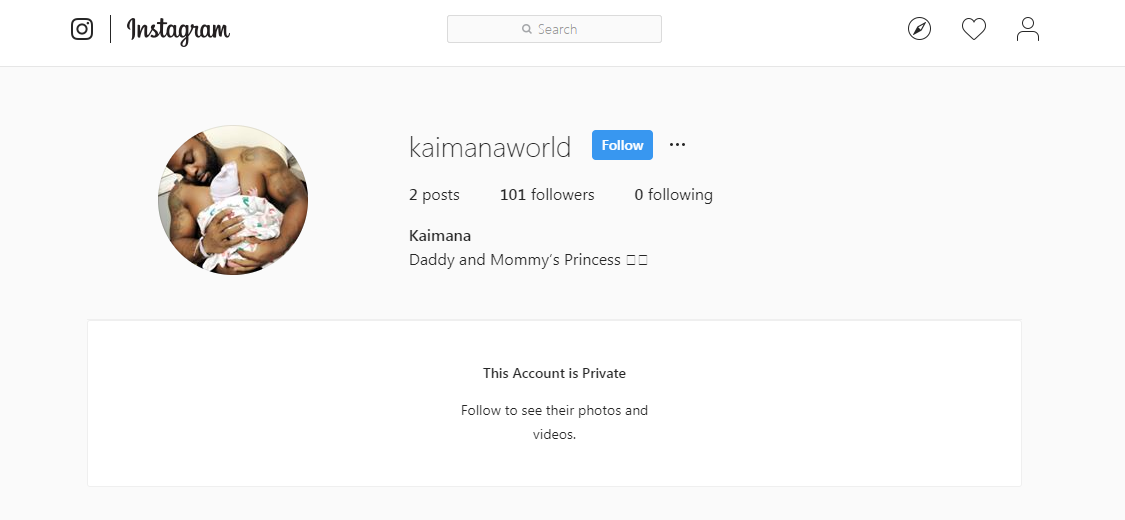Viewport: 1125px width, 520px height.
Task: Click the emoji symbols after Princess
Action: click(637, 260)
